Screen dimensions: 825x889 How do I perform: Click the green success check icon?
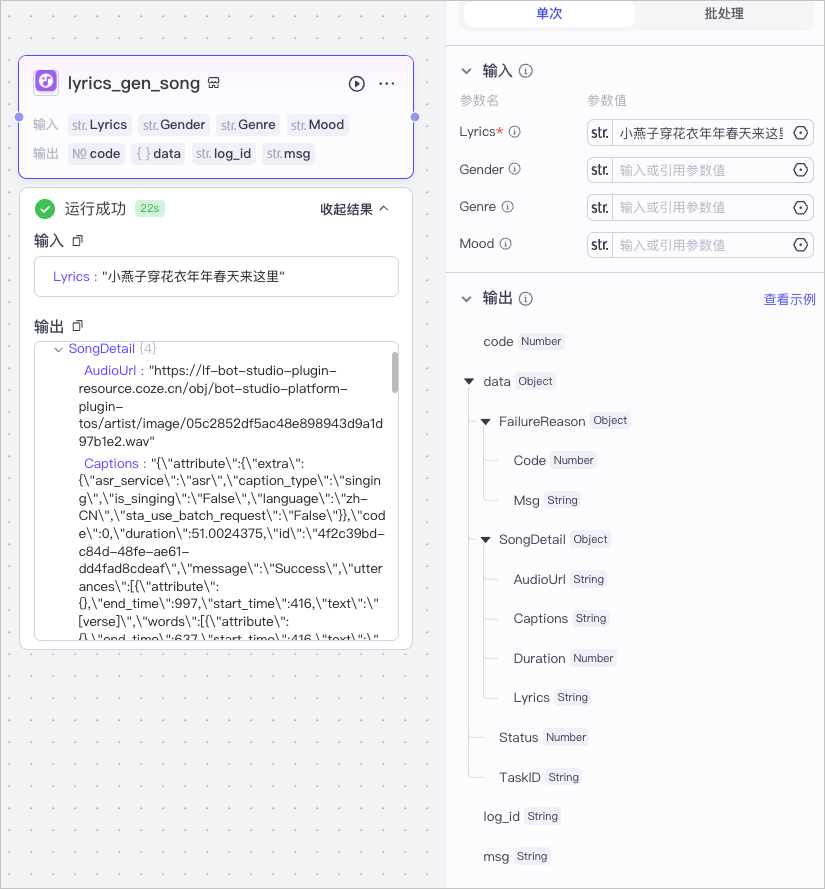[45, 209]
